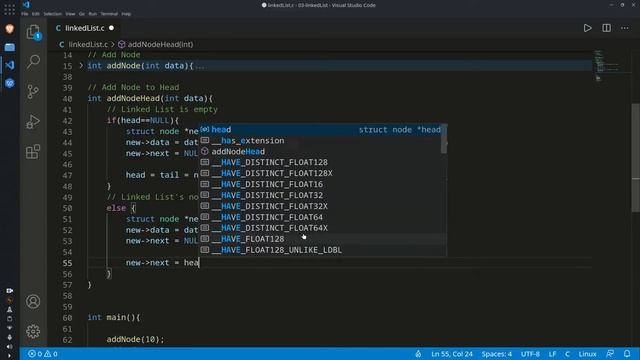This screenshot has height=360, width=640.
Task: Choose the addNodeHead suggestion
Action: [x=320, y=151]
